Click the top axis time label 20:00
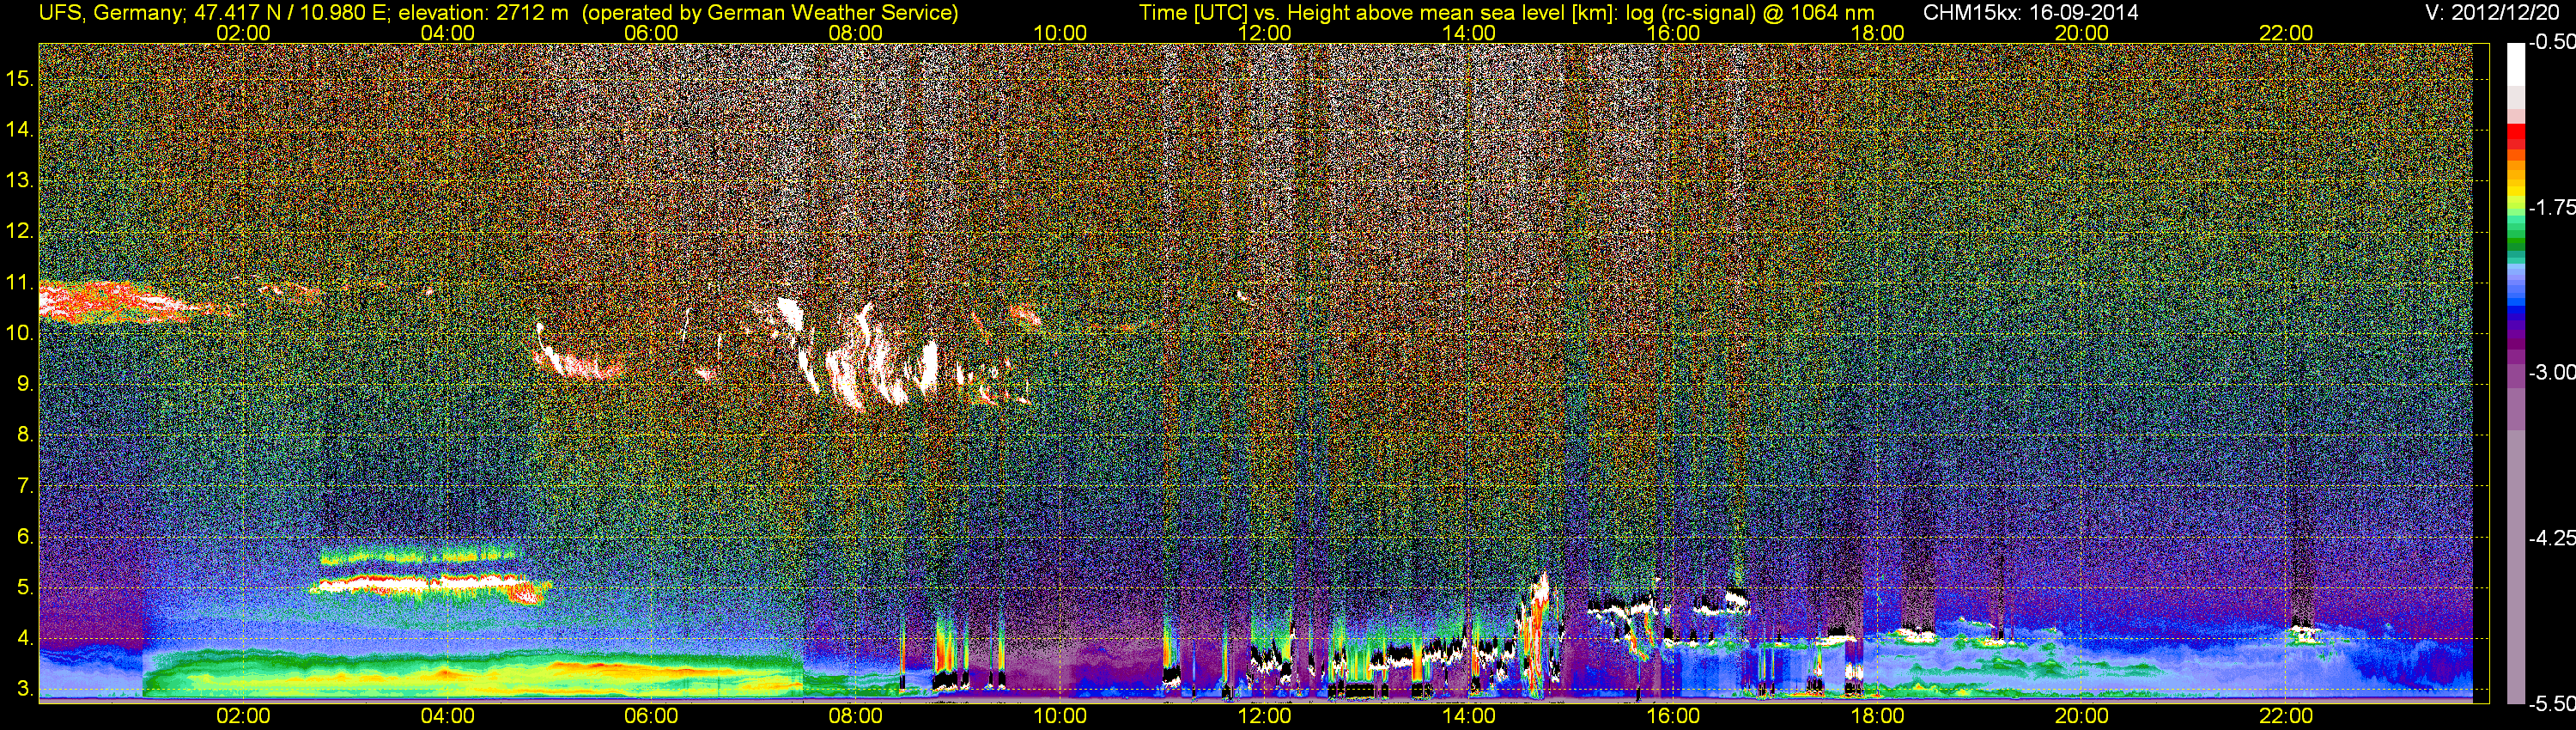The image size is (2576, 730). pyautogui.click(x=2082, y=33)
